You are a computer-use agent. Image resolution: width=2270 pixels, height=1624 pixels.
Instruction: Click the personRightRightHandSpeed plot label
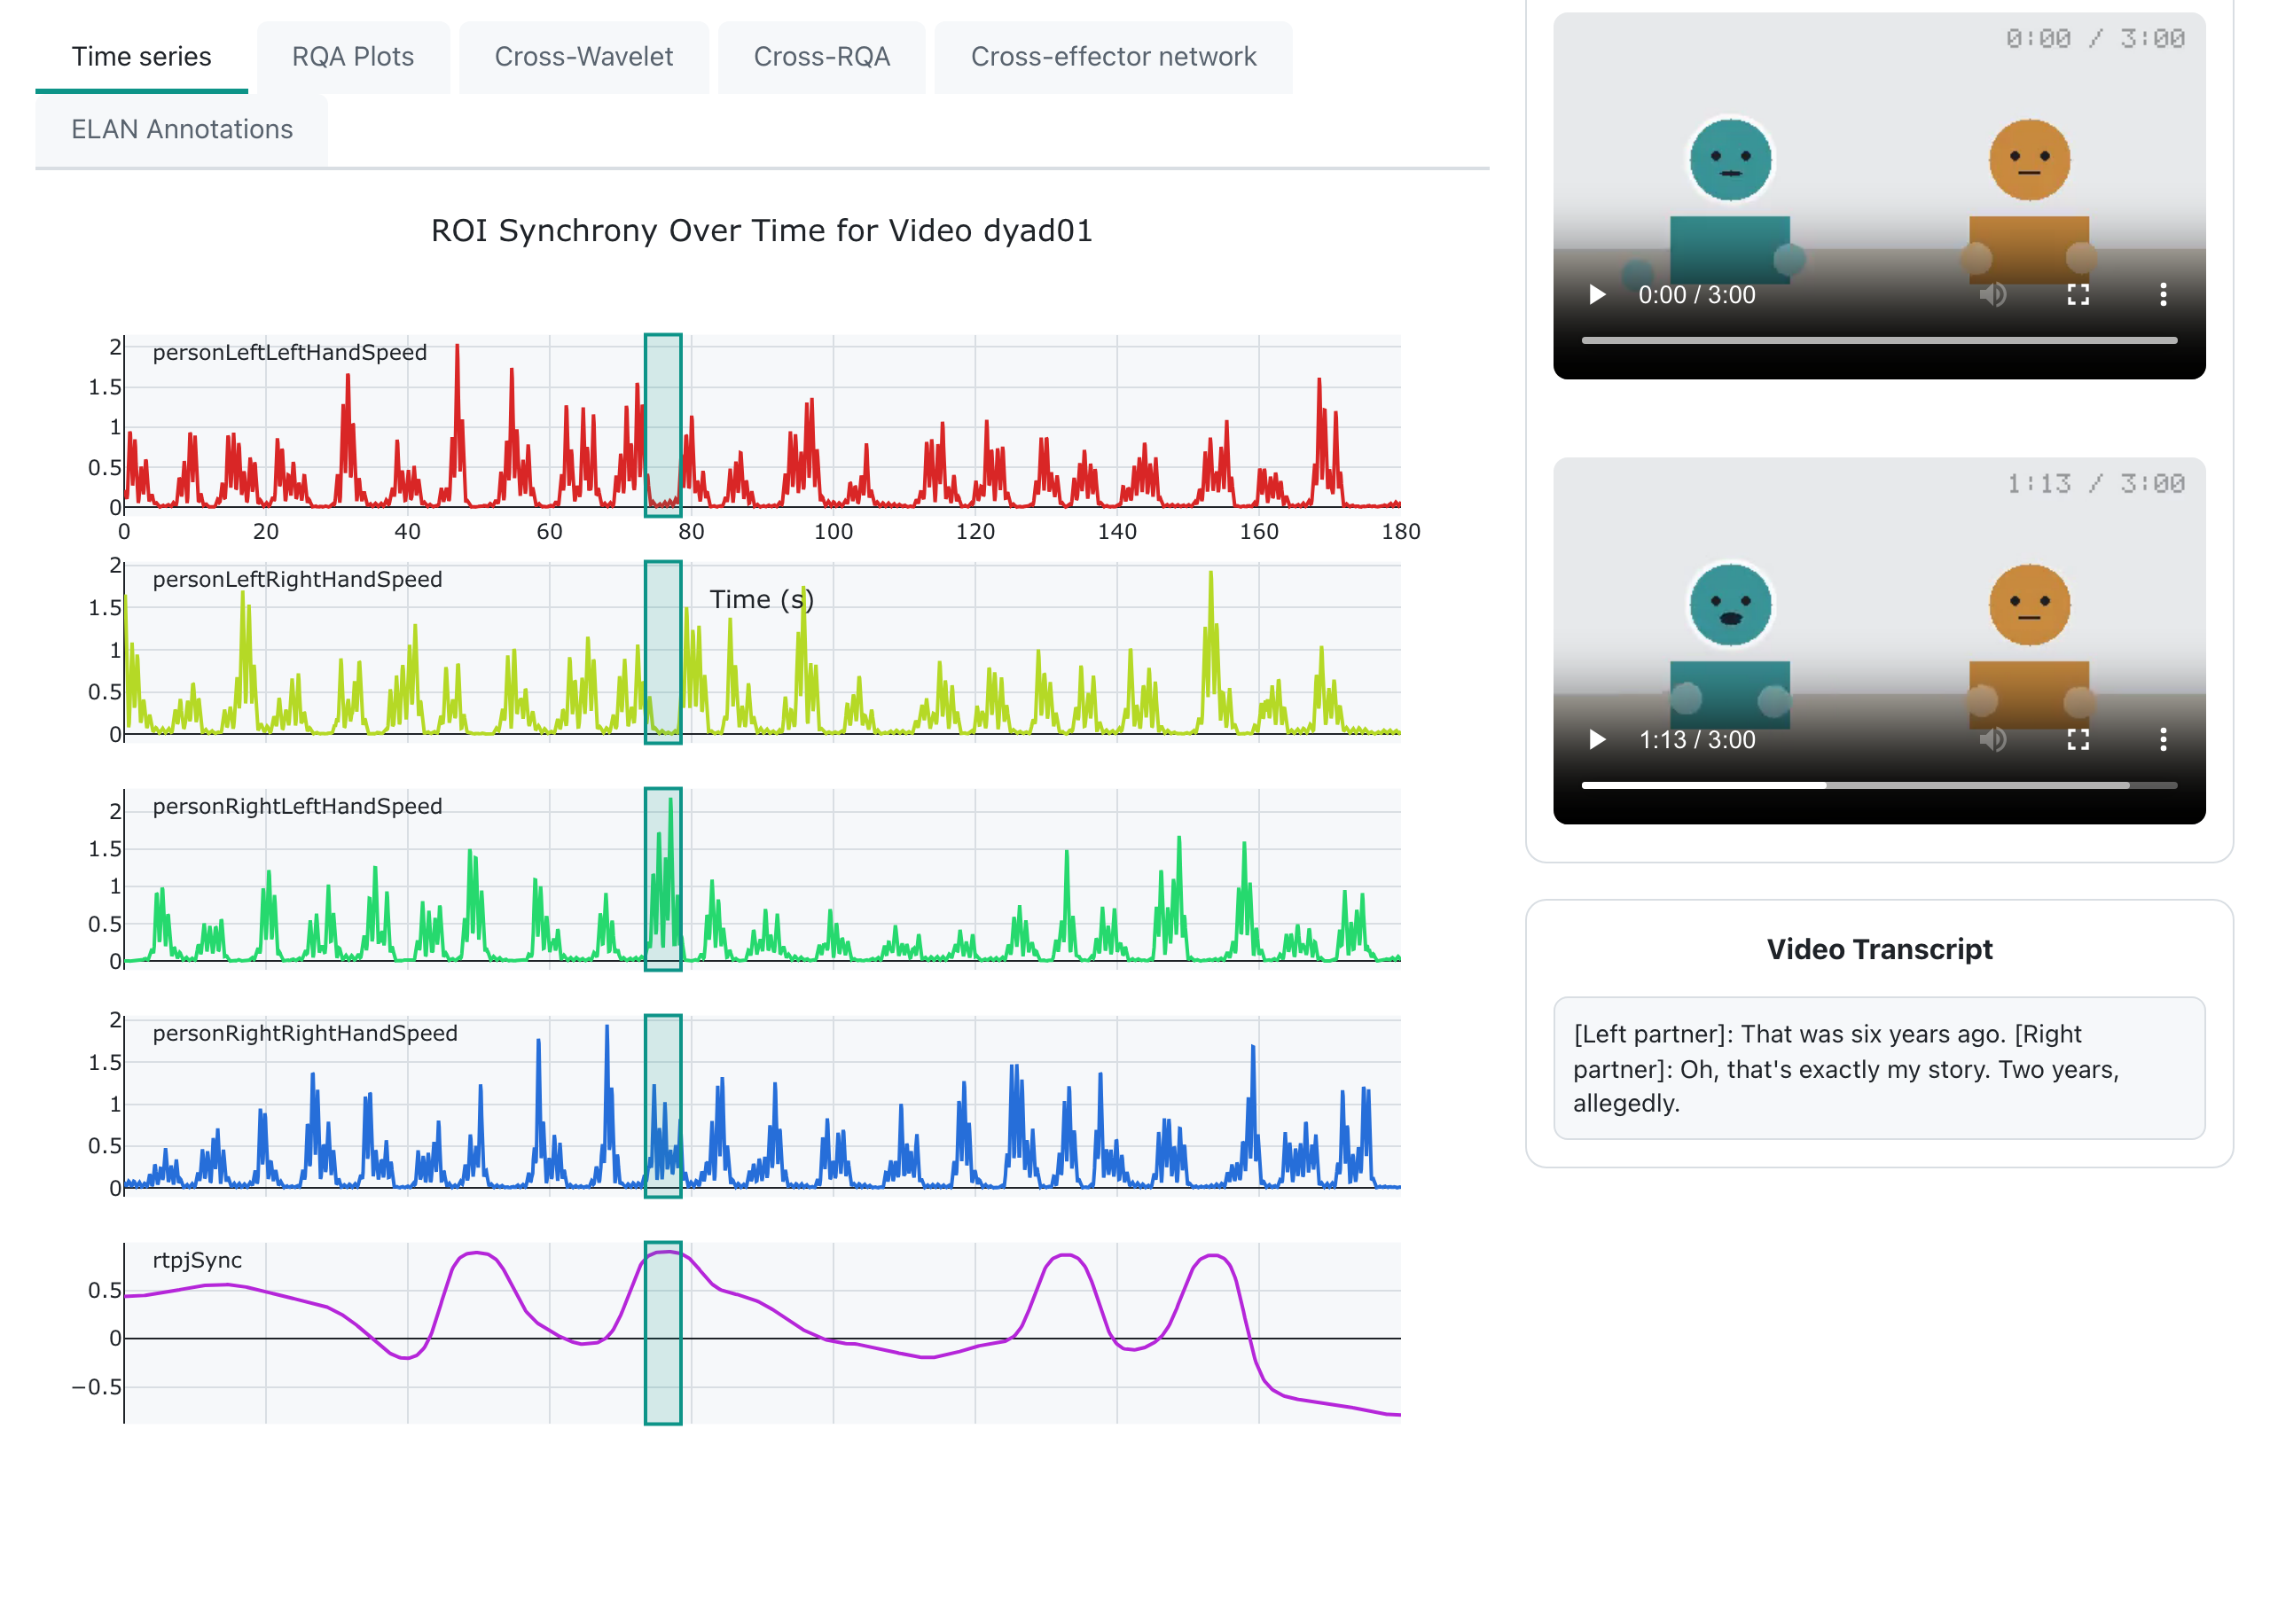[x=305, y=1034]
